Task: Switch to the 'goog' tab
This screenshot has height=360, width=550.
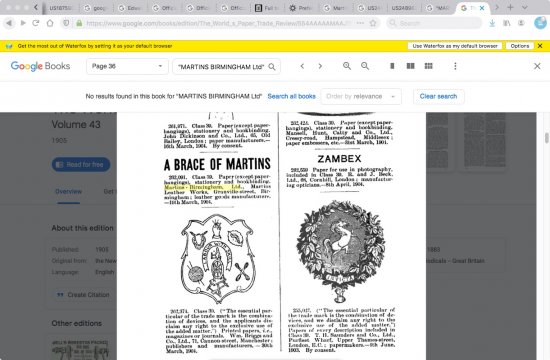Action: pyautogui.click(x=95, y=8)
